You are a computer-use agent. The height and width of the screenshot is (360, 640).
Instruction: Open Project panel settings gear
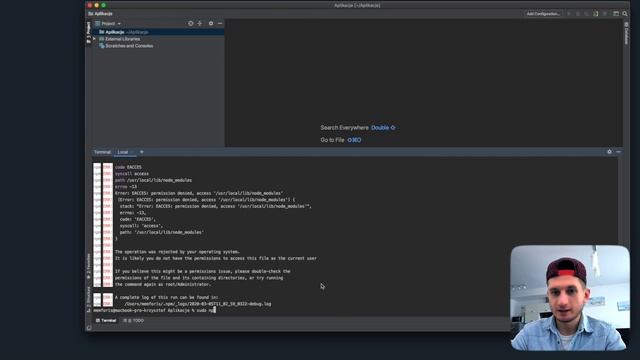click(211, 24)
